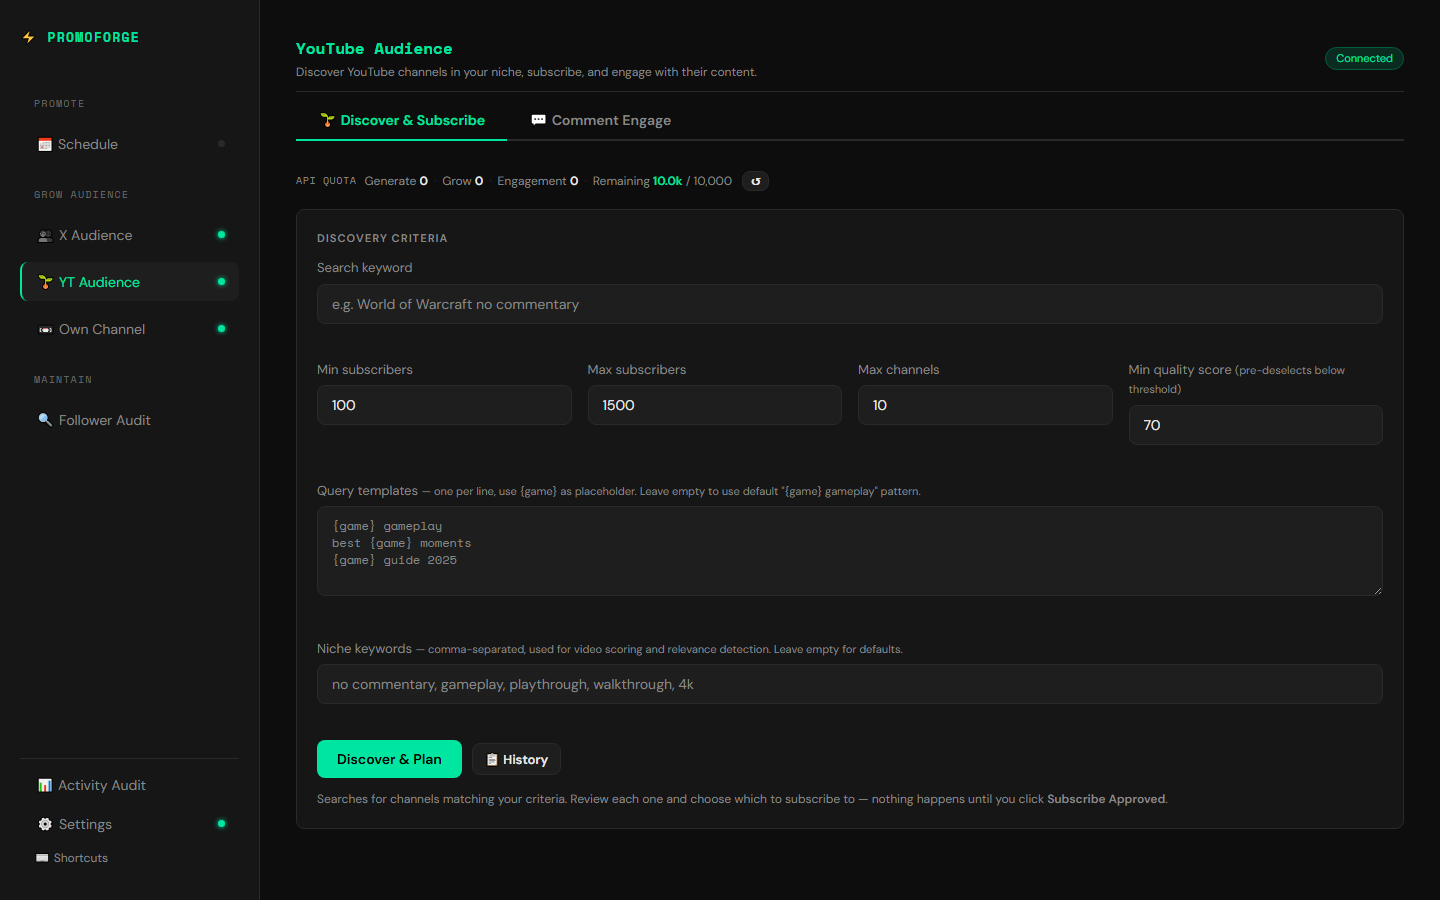Viewport: 1440px width, 900px height.
Task: Click the Engagement 0 quota counter
Action: (x=538, y=181)
